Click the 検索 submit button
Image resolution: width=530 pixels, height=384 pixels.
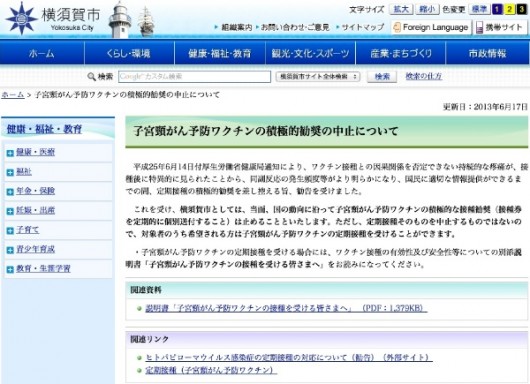[382, 77]
